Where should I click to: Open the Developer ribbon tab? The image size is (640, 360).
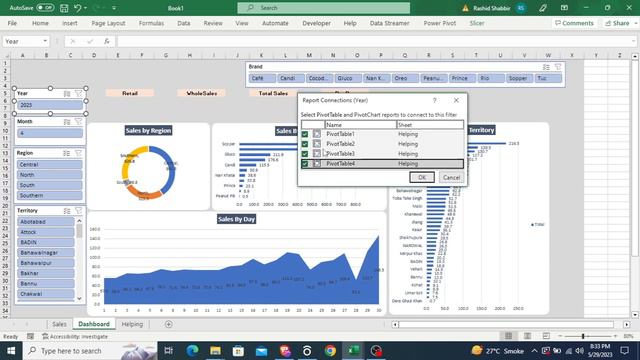316,23
